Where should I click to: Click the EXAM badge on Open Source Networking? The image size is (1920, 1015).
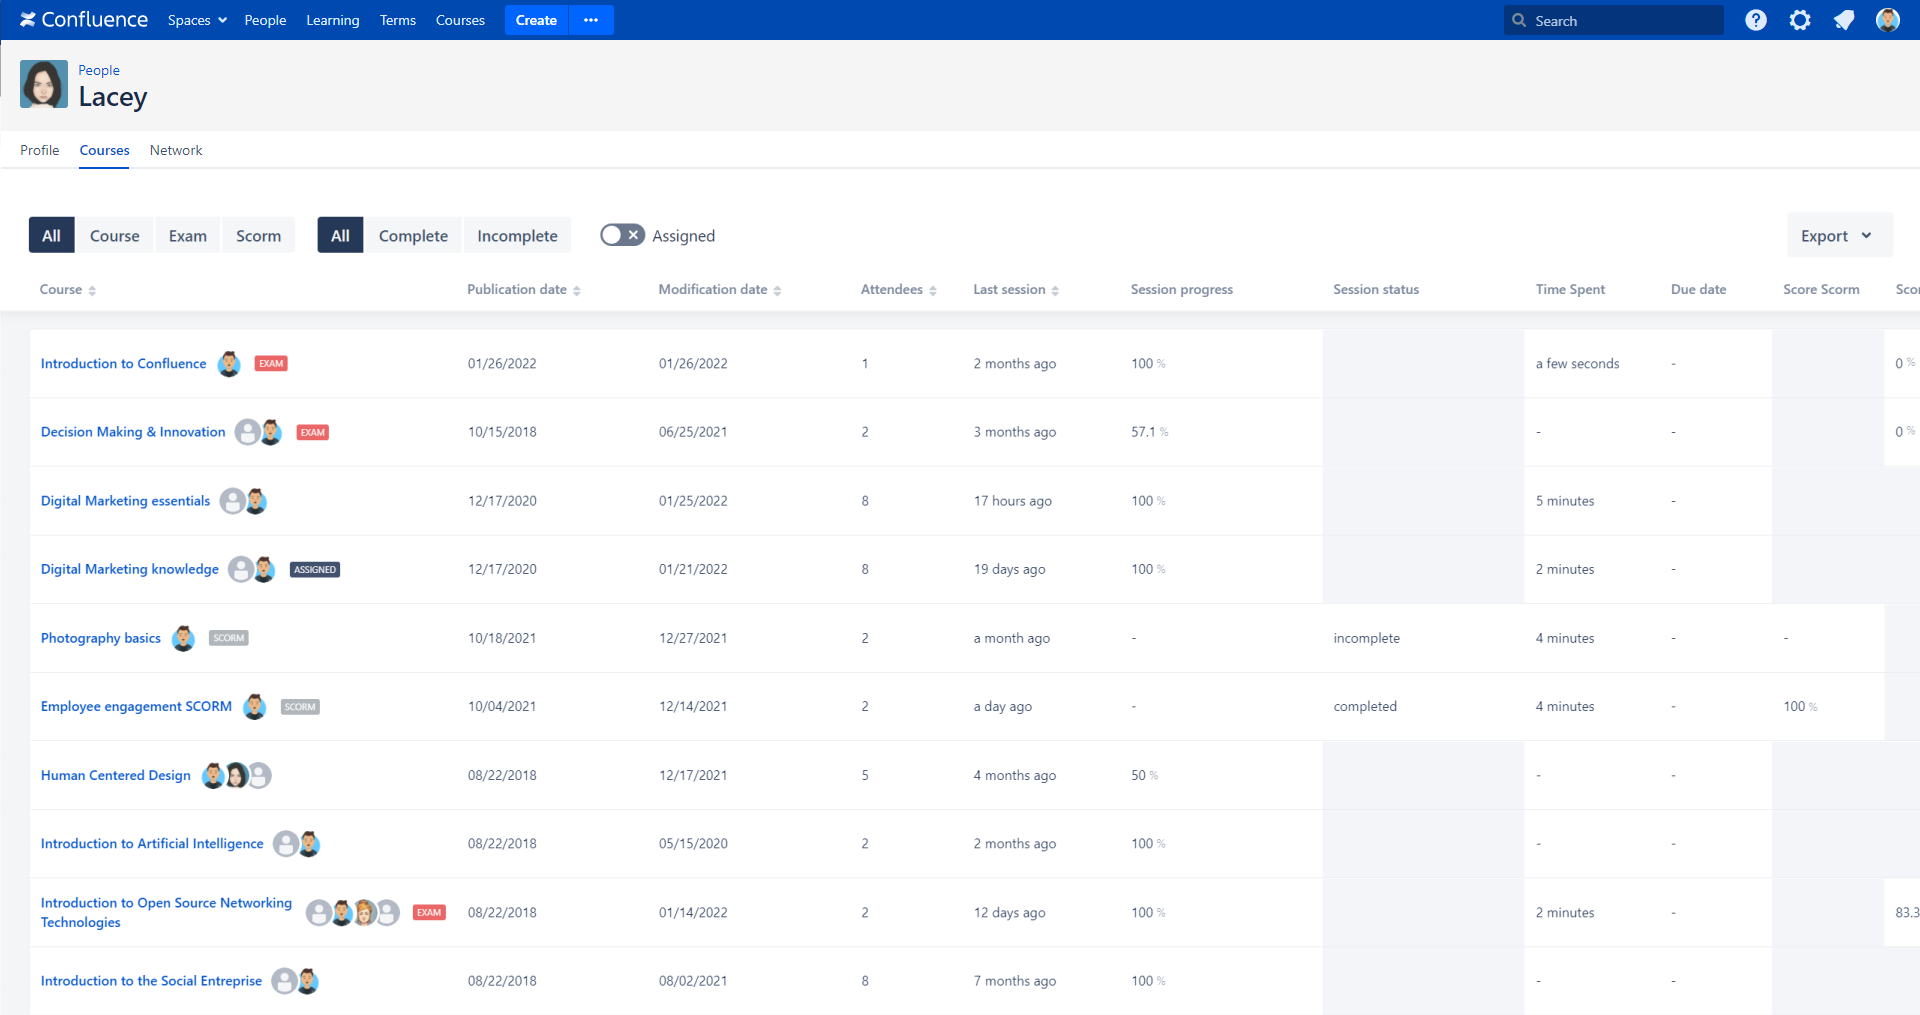[x=429, y=913]
